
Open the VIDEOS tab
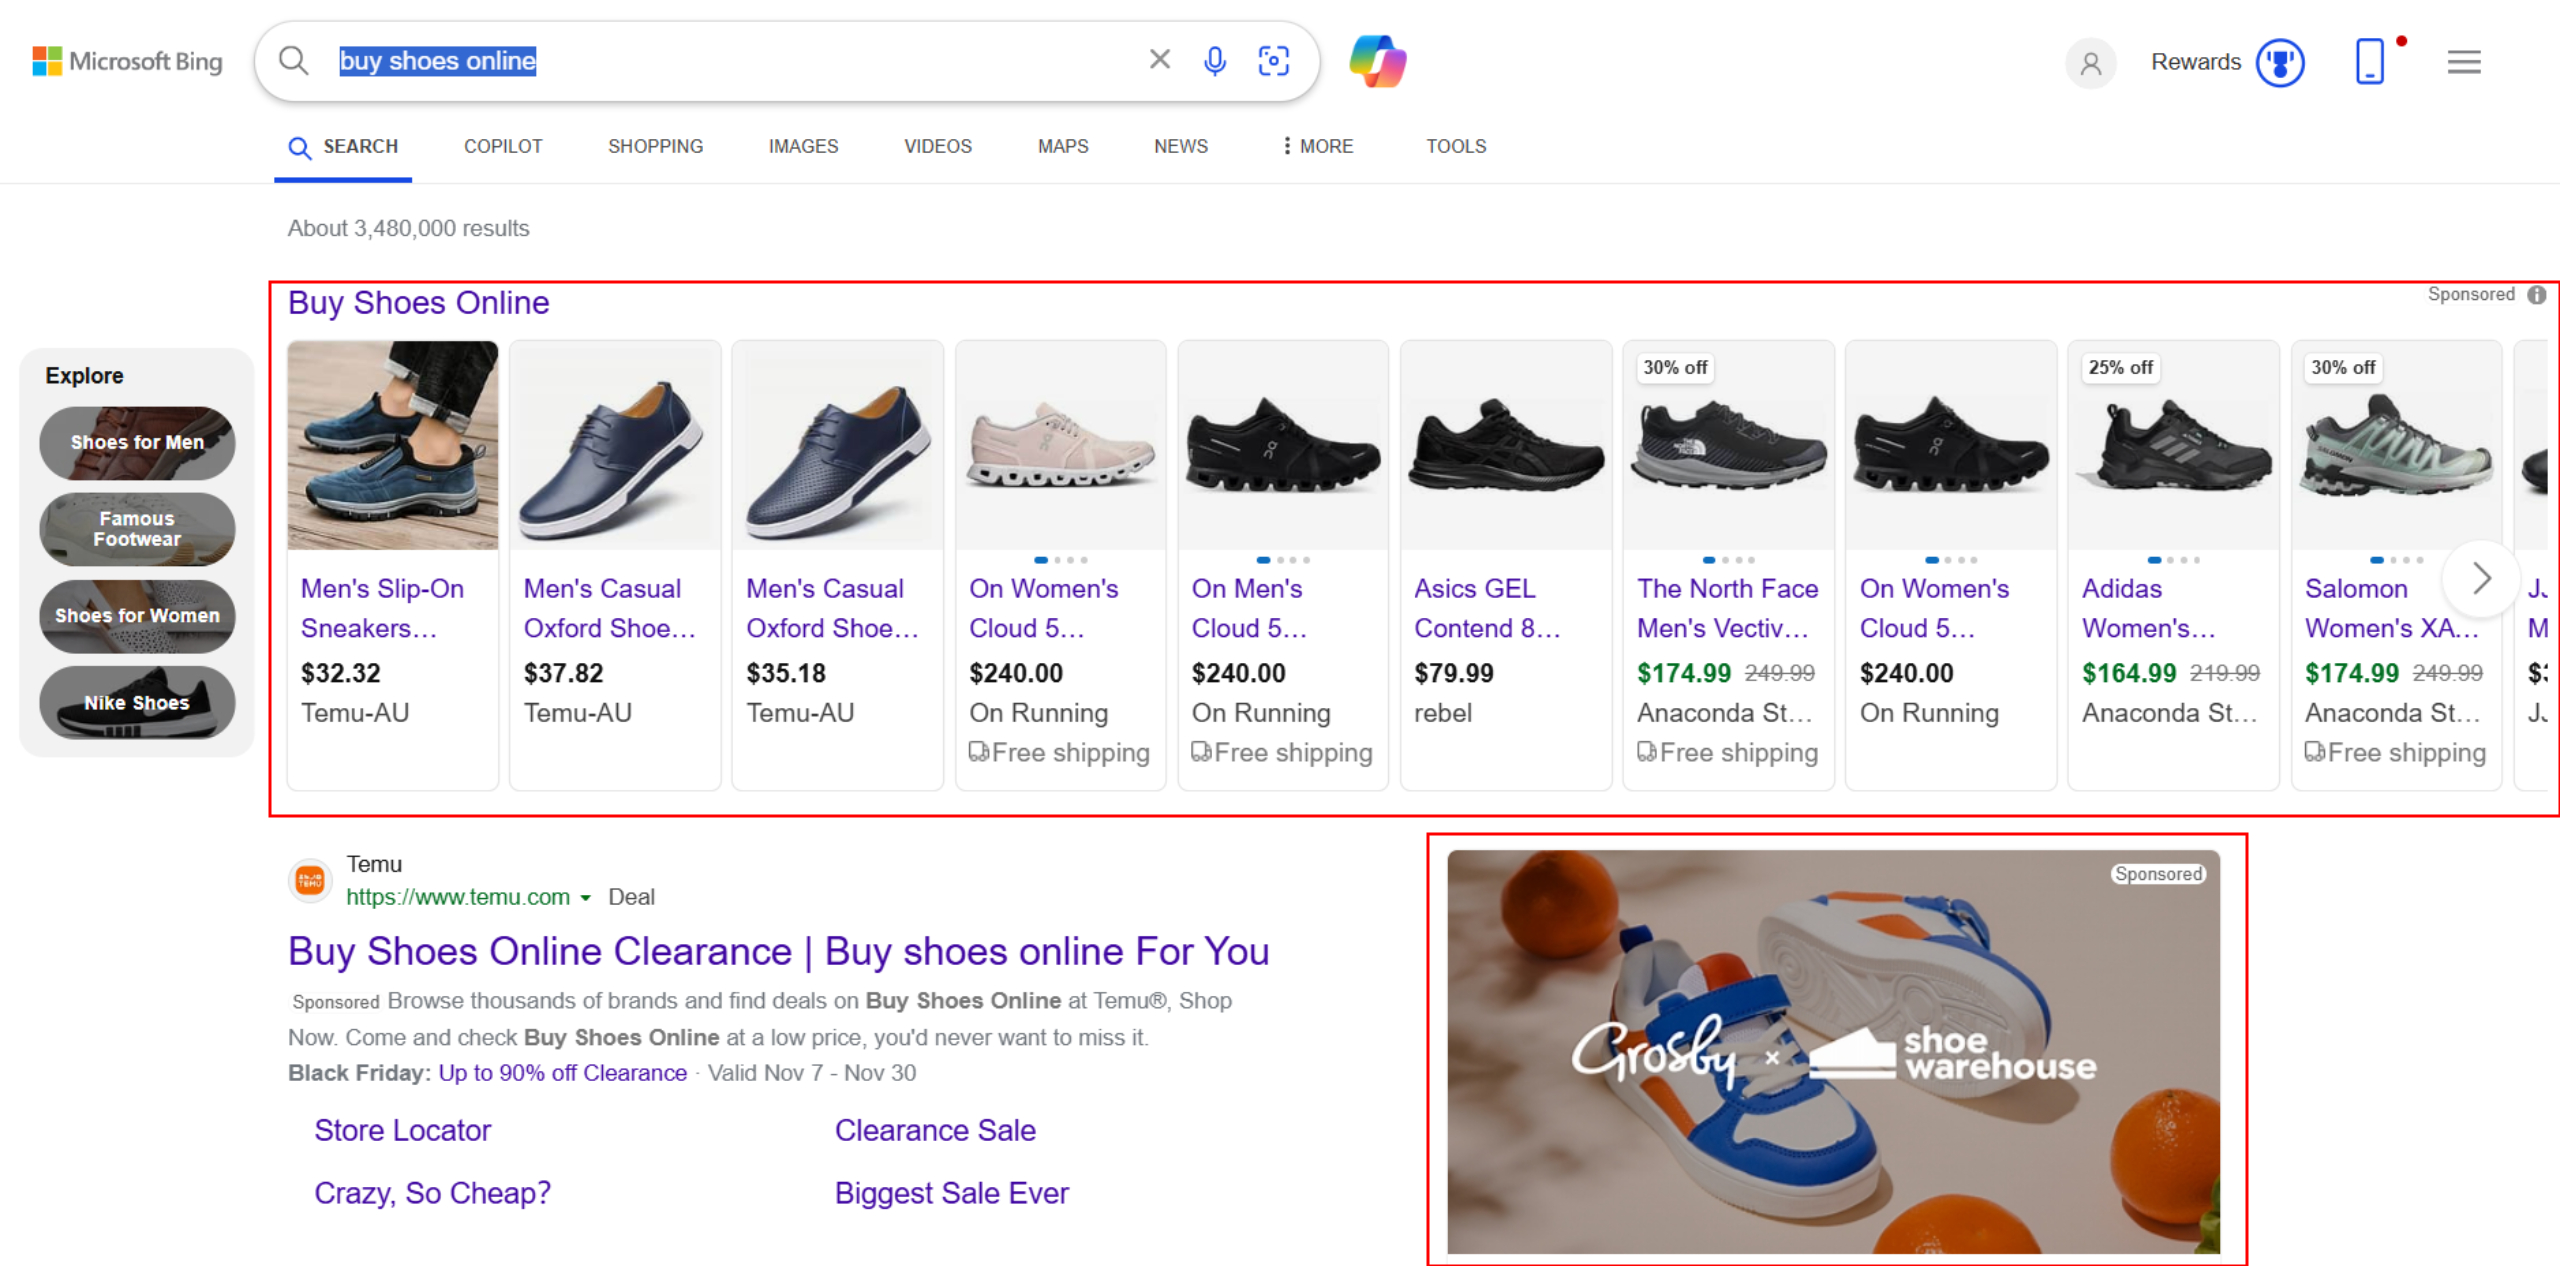[x=938, y=147]
